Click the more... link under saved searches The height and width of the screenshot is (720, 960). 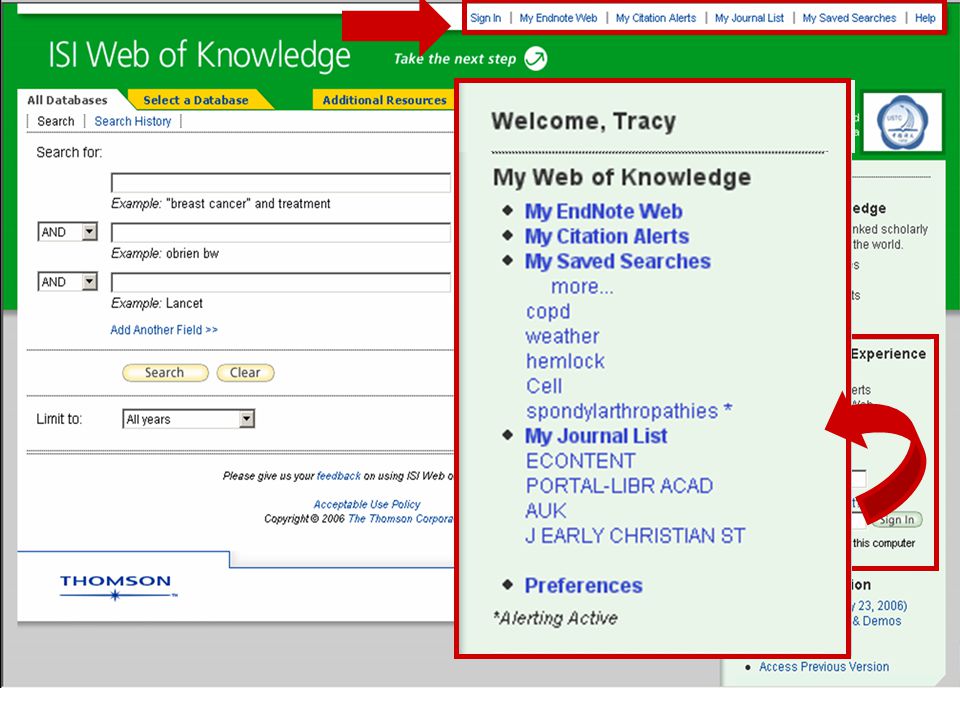(x=582, y=287)
